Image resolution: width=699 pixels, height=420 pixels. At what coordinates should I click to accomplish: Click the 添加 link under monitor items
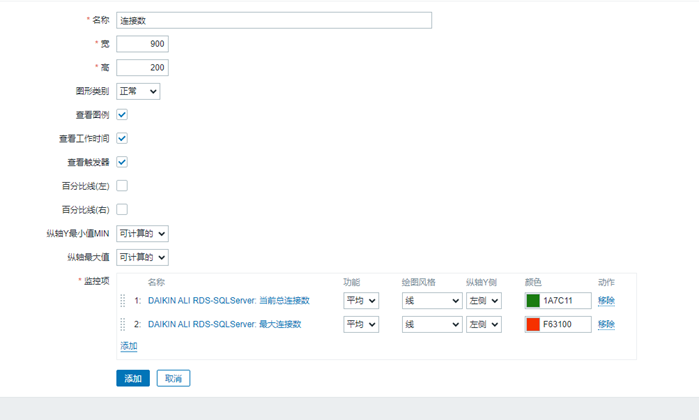129,346
